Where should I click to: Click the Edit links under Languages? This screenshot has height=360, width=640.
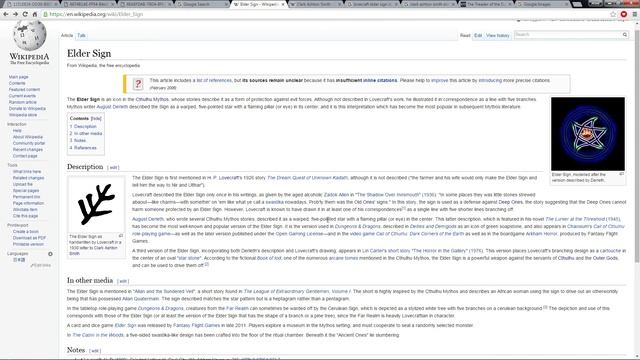tap(41, 266)
